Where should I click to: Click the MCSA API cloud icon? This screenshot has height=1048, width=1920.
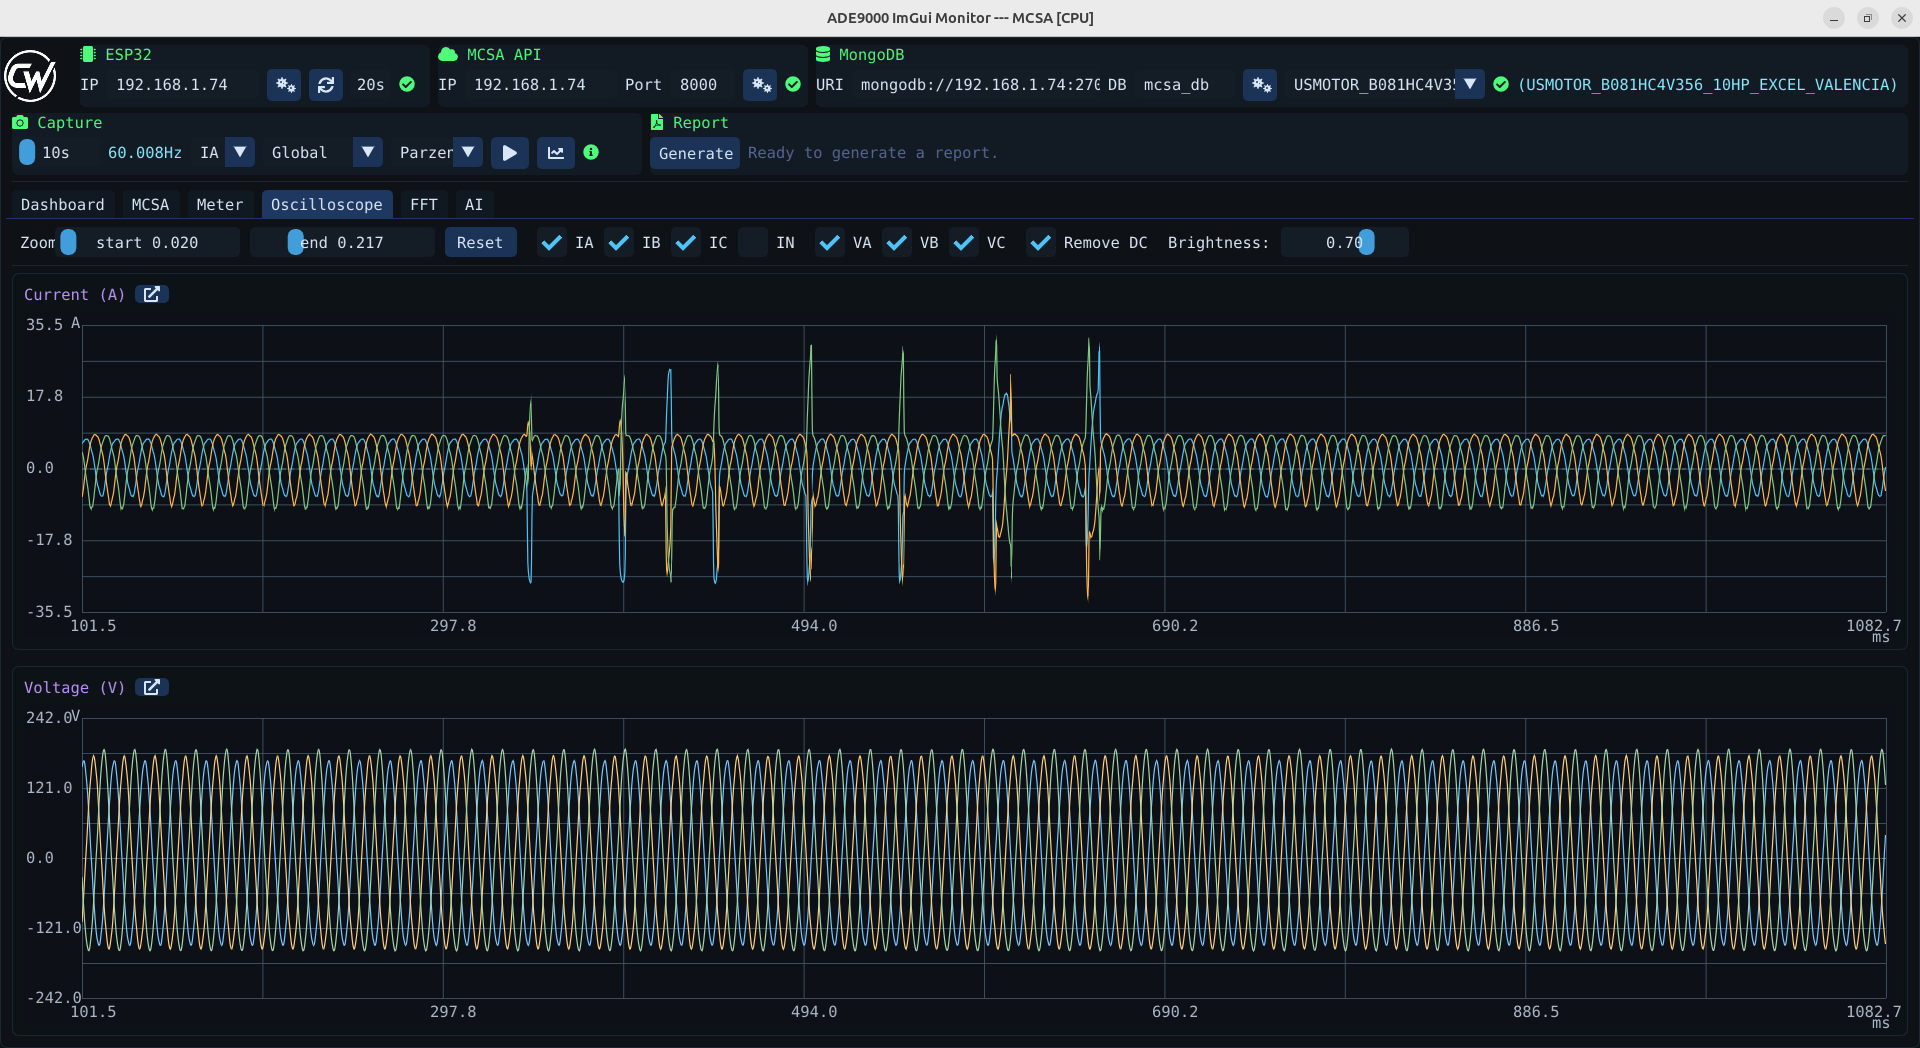(448, 54)
